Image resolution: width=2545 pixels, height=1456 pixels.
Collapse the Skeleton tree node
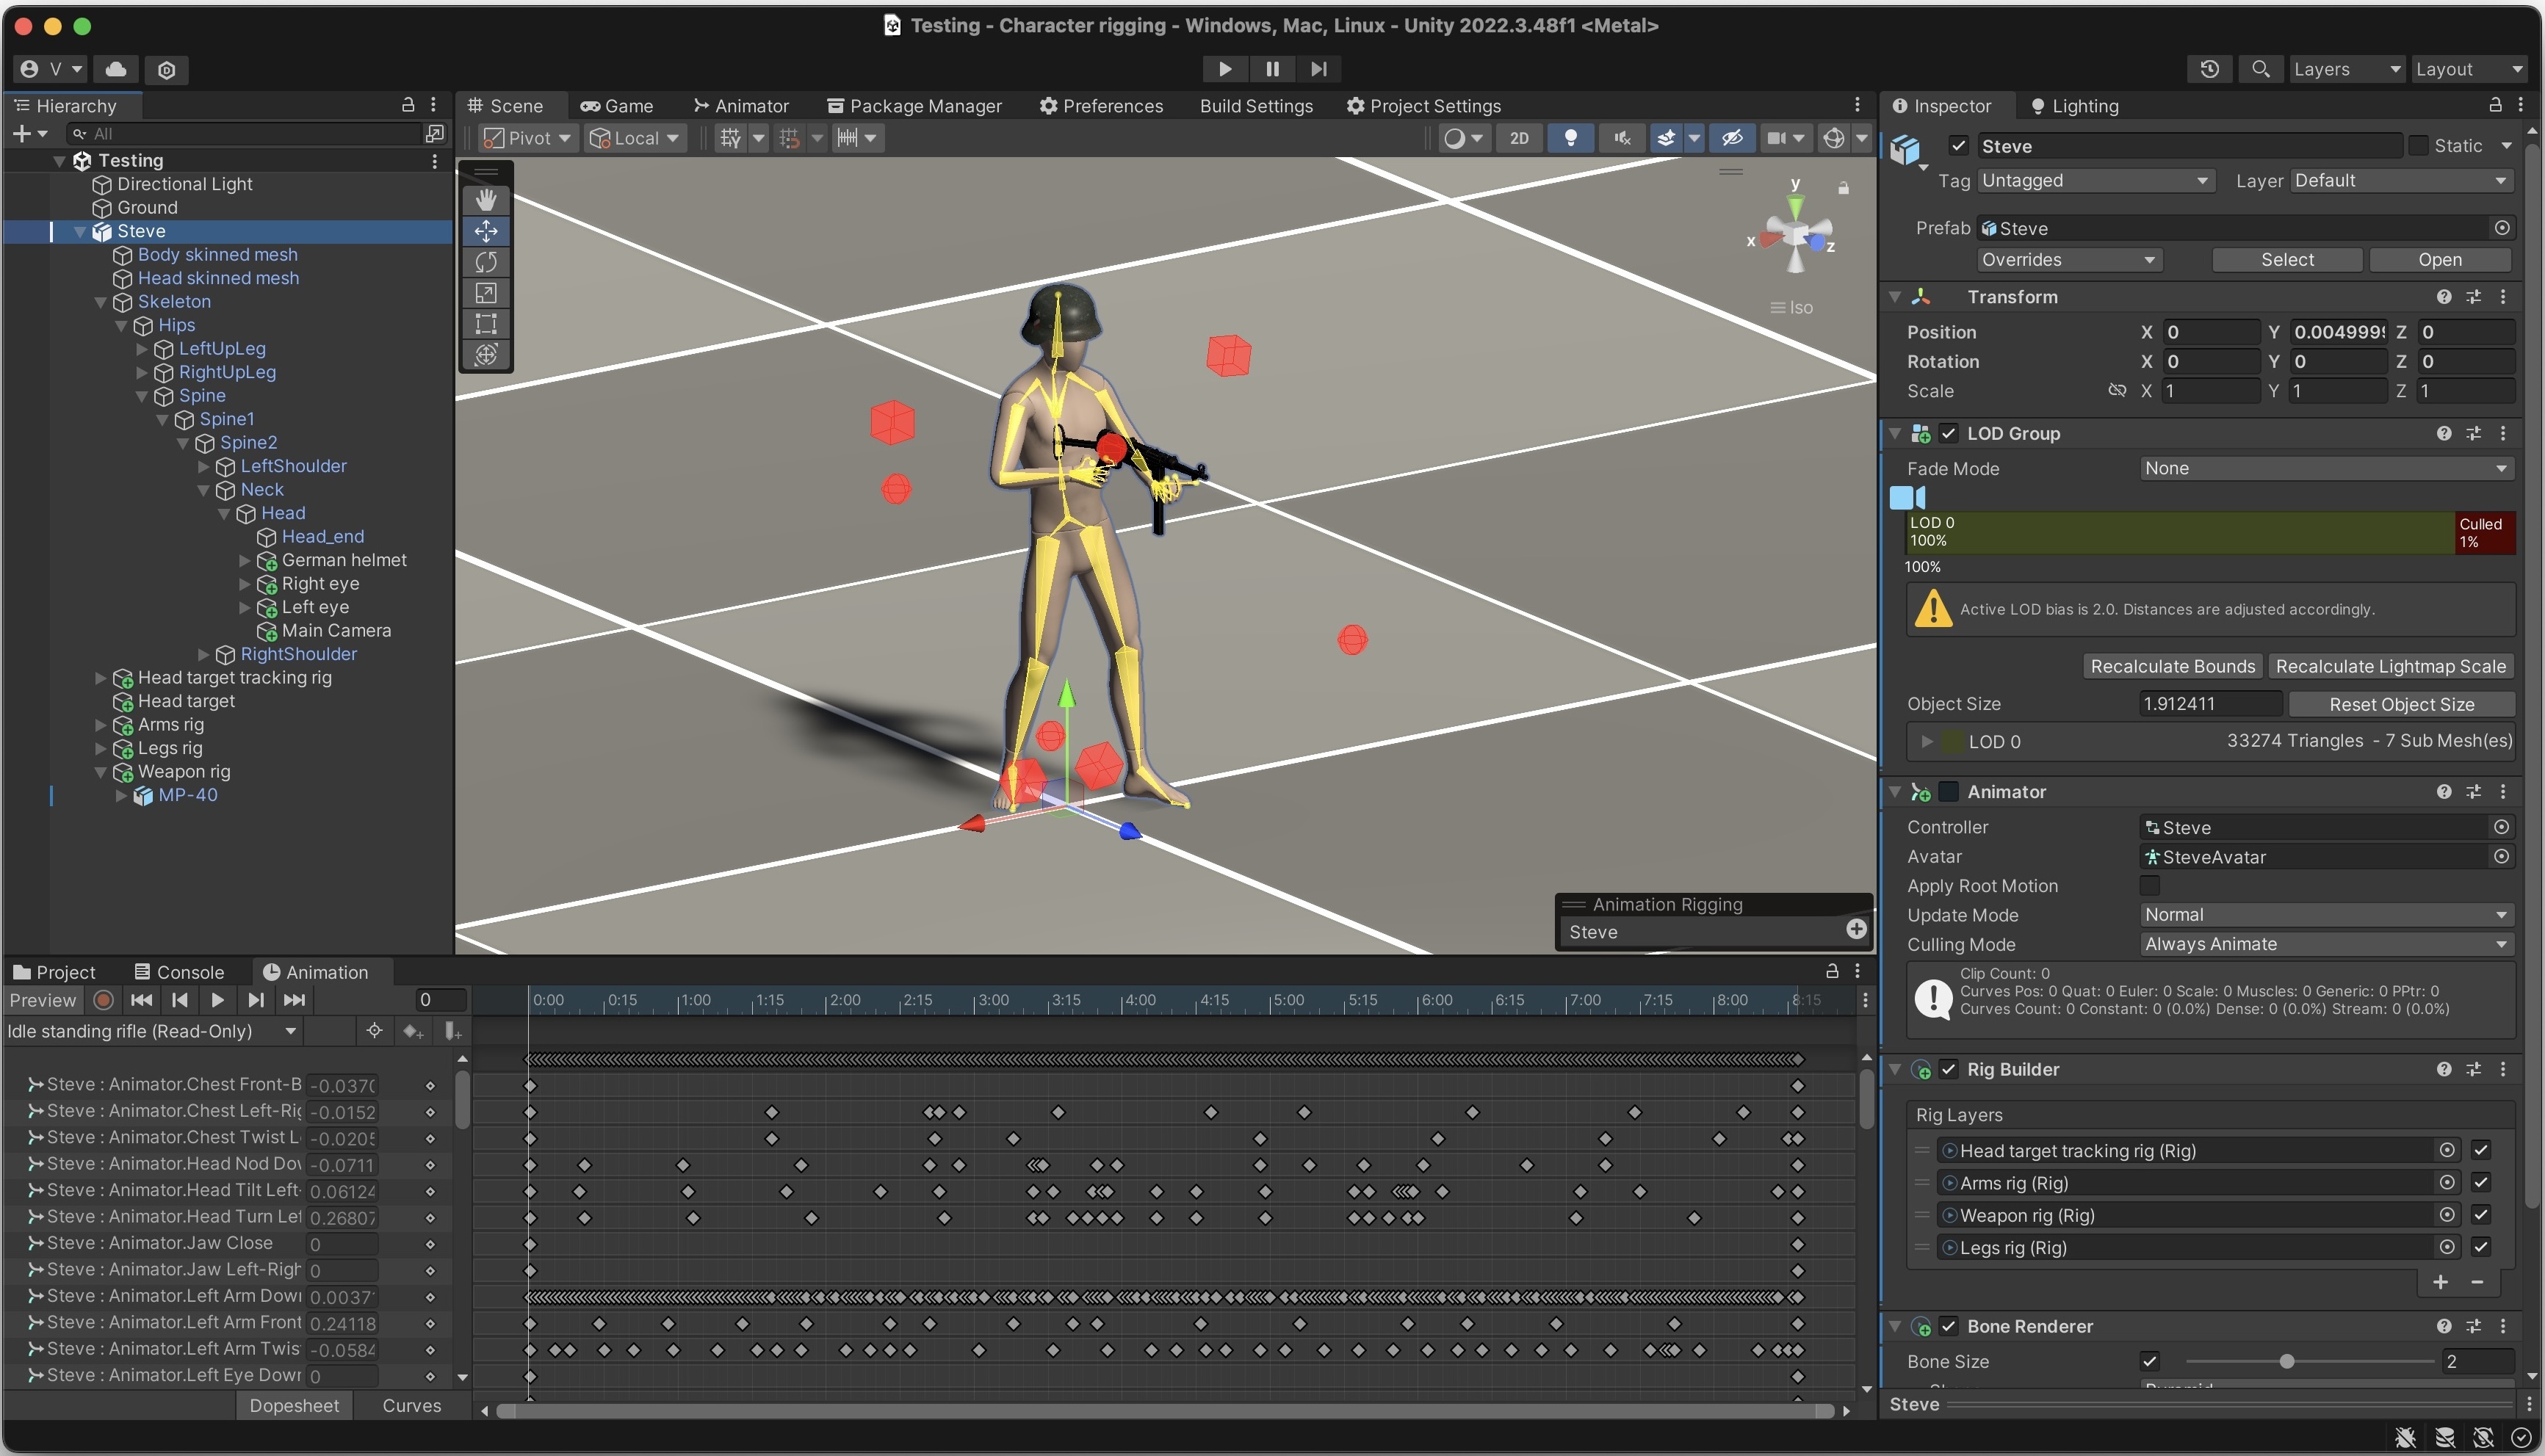coord(100,302)
